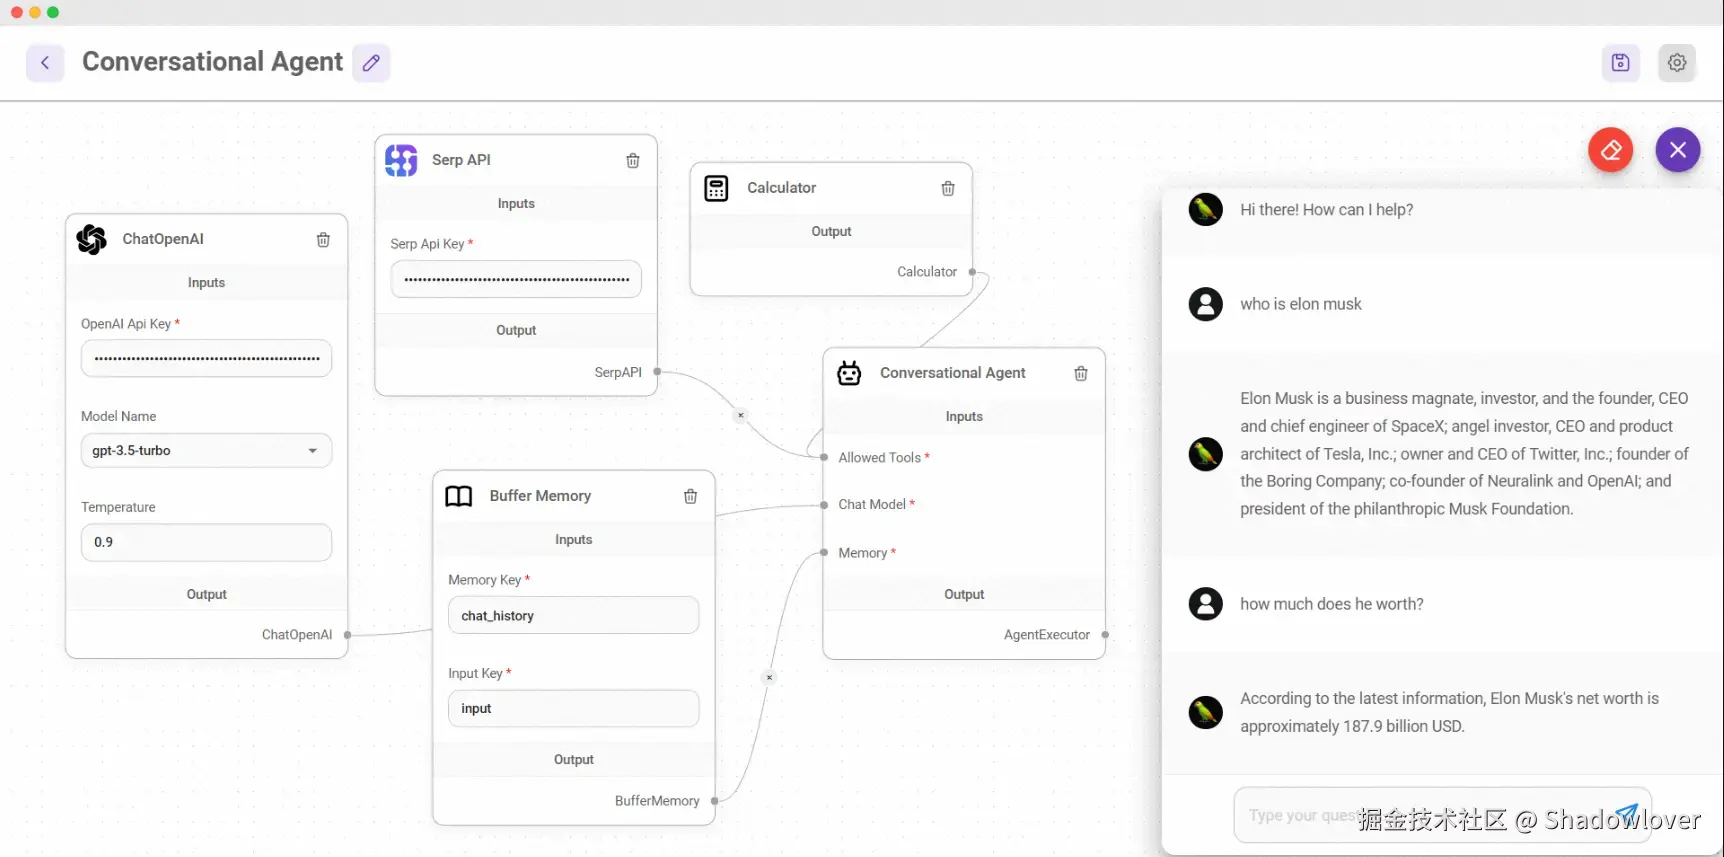The width and height of the screenshot is (1724, 857).
Task: Remove the SerpAPI to Allowed Tools connection
Action: (740, 415)
